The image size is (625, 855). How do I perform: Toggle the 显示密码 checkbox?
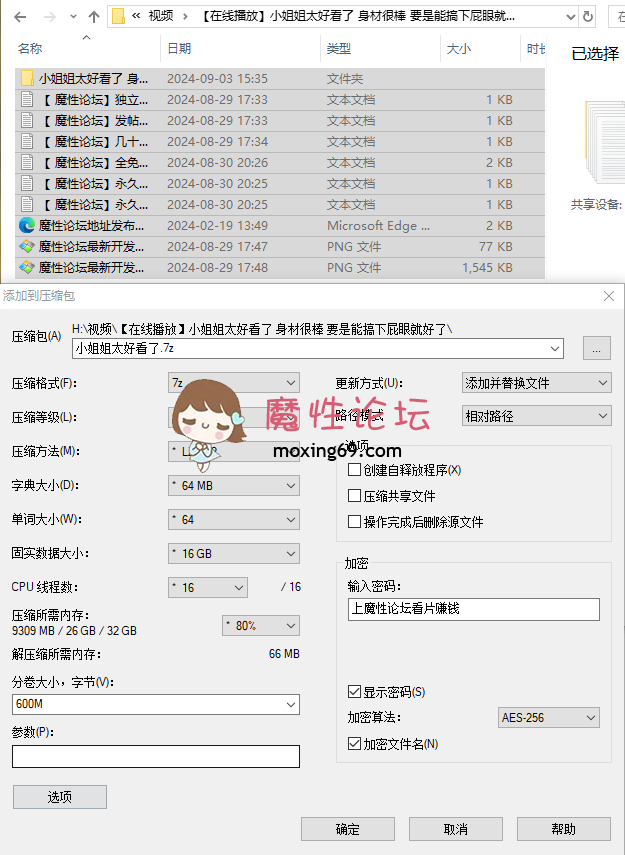pos(354,692)
